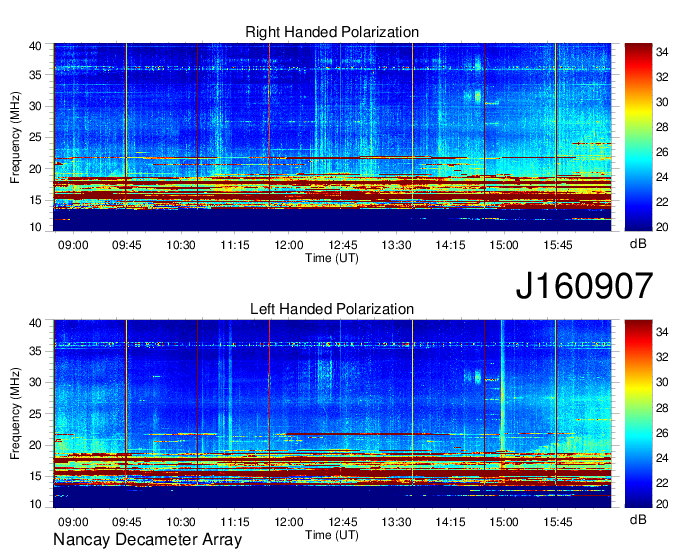Select the J160907 observation label

coord(584,286)
